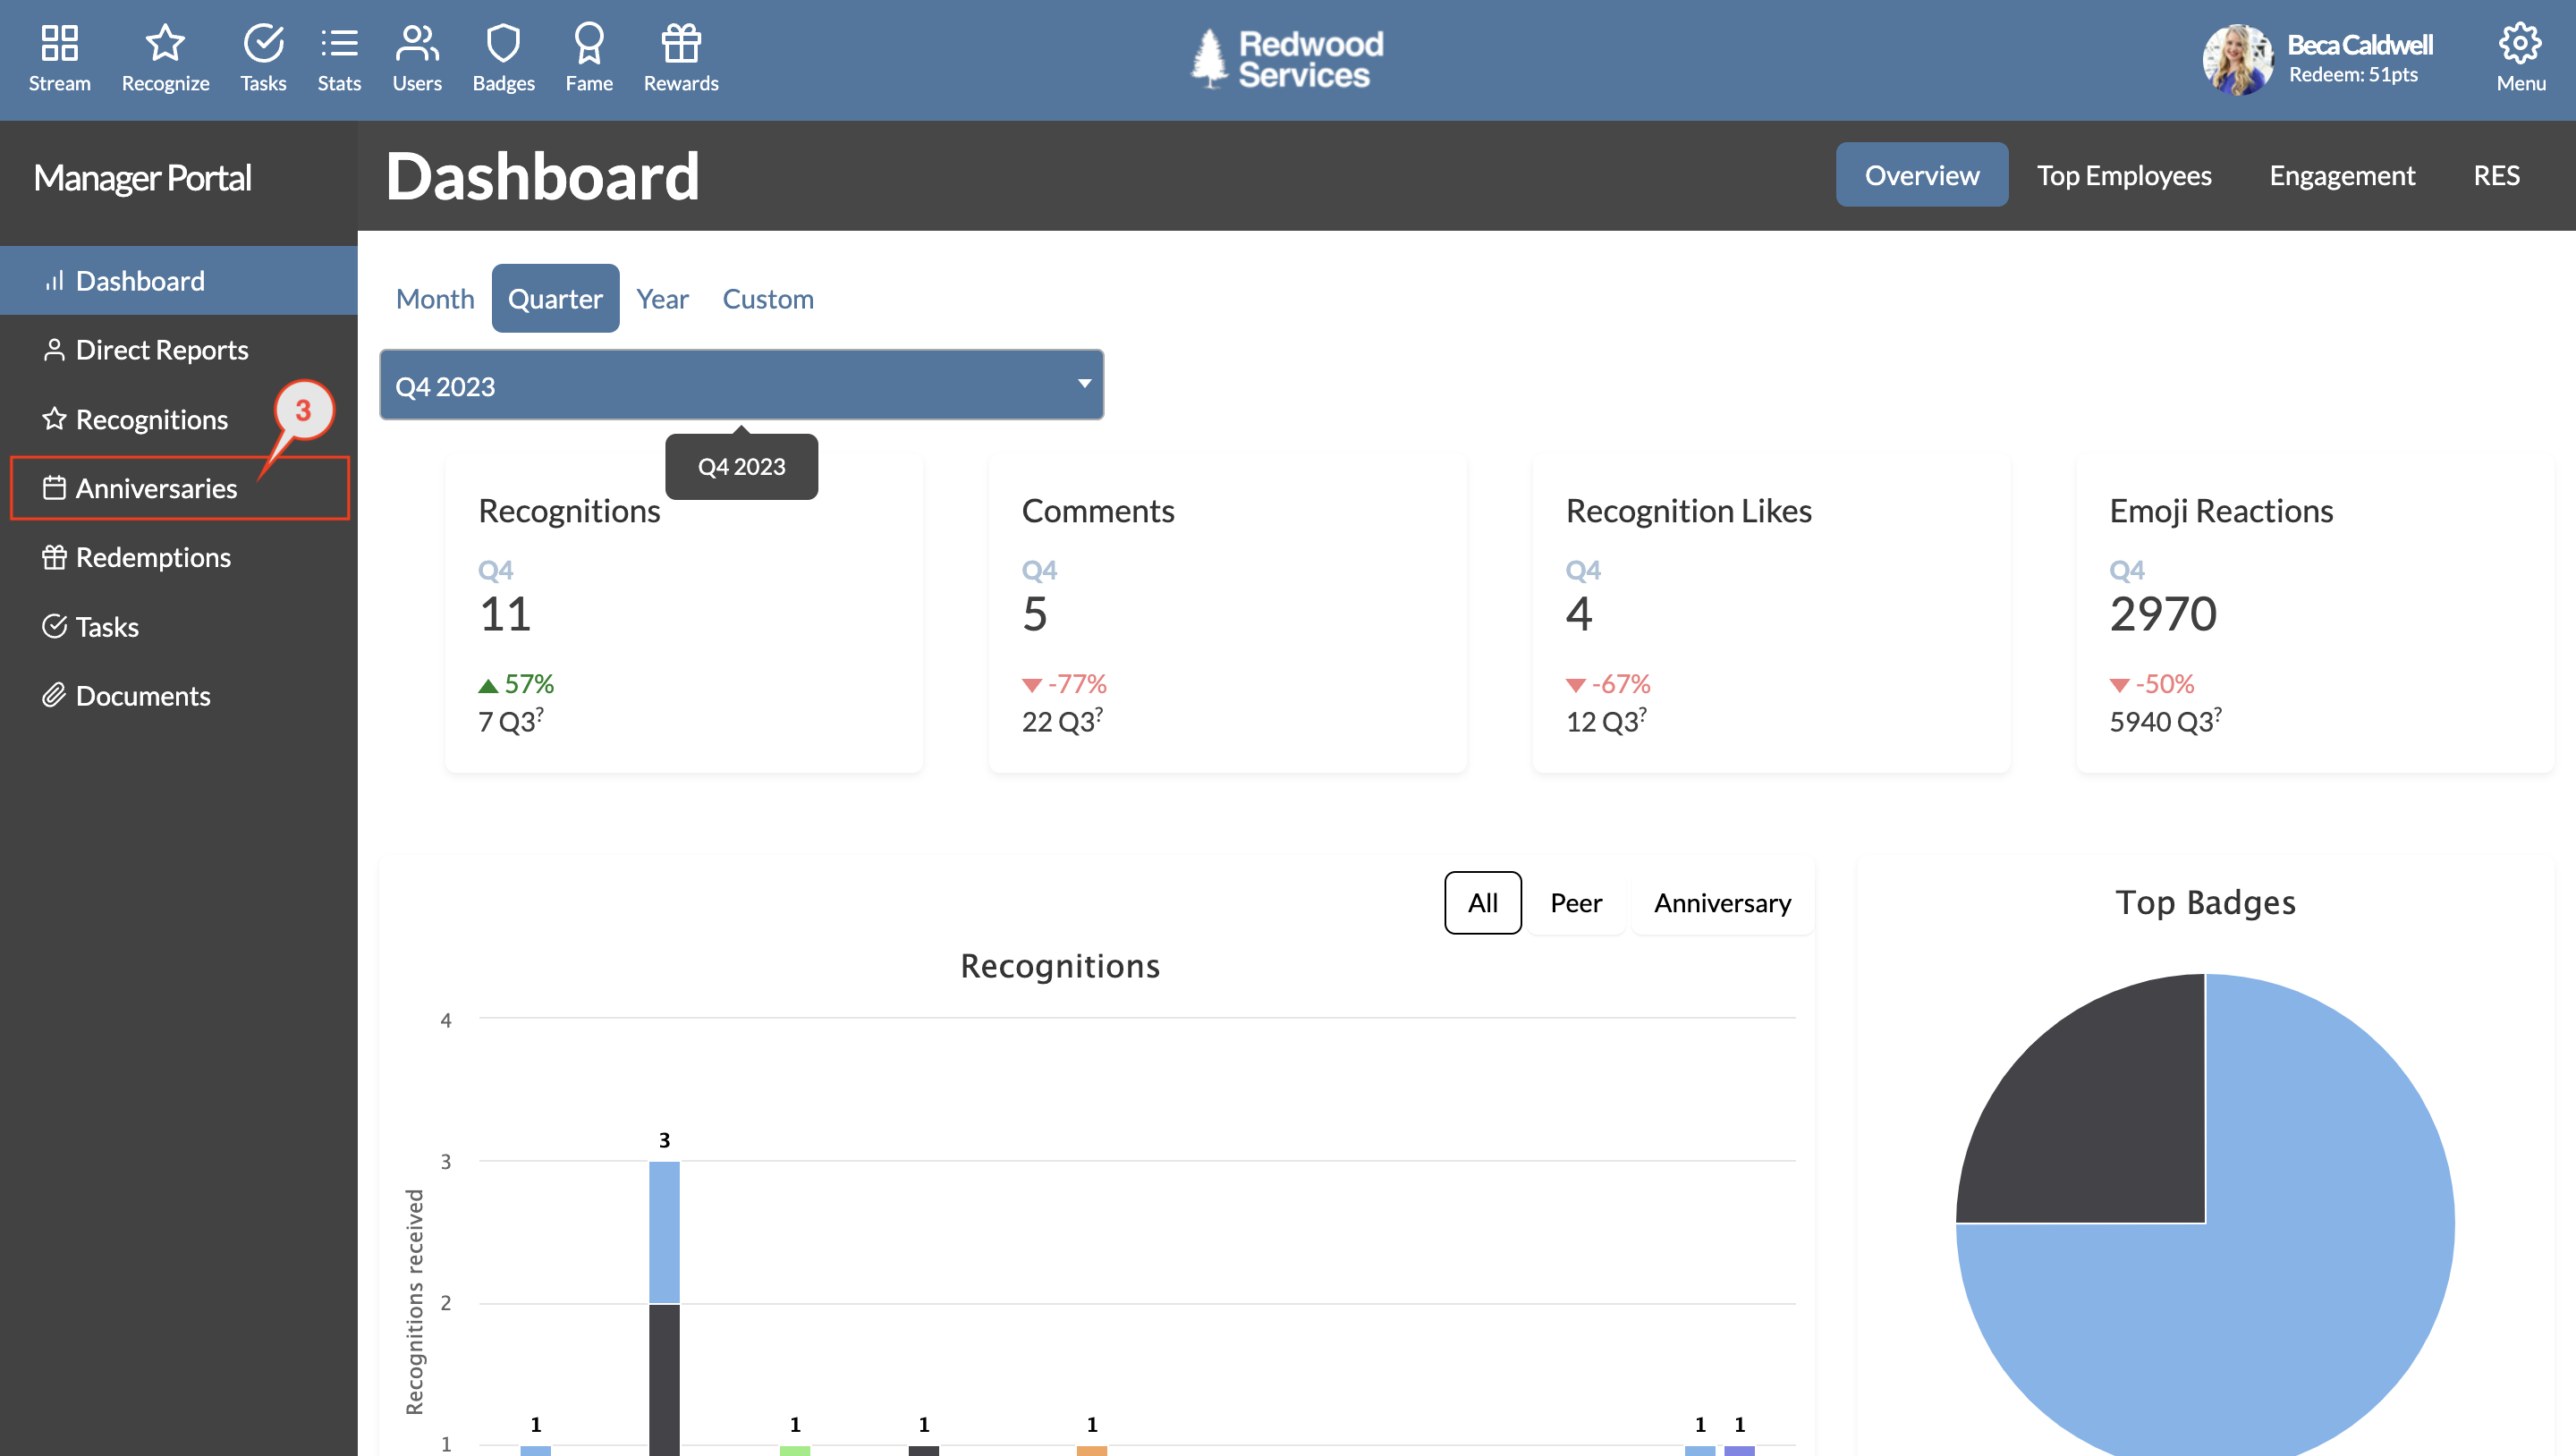Switch to the RES tab

click(2496, 175)
